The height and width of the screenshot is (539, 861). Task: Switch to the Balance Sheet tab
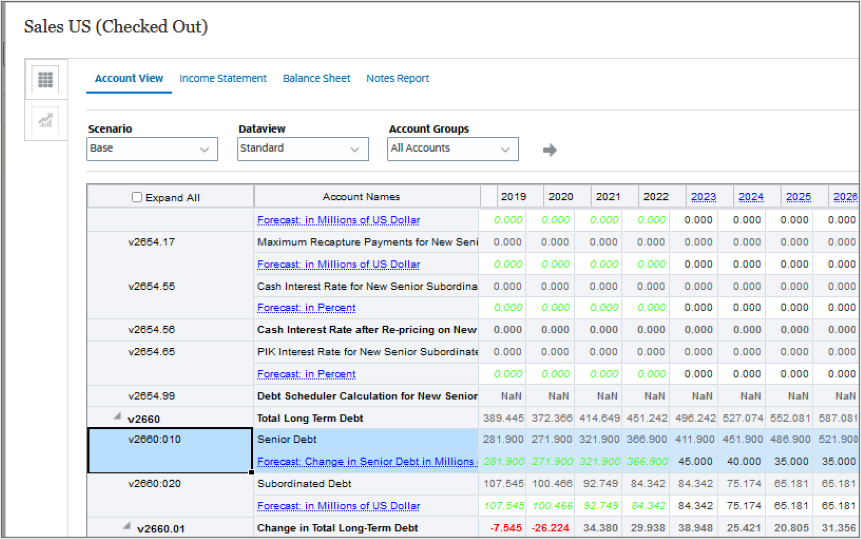coord(316,78)
